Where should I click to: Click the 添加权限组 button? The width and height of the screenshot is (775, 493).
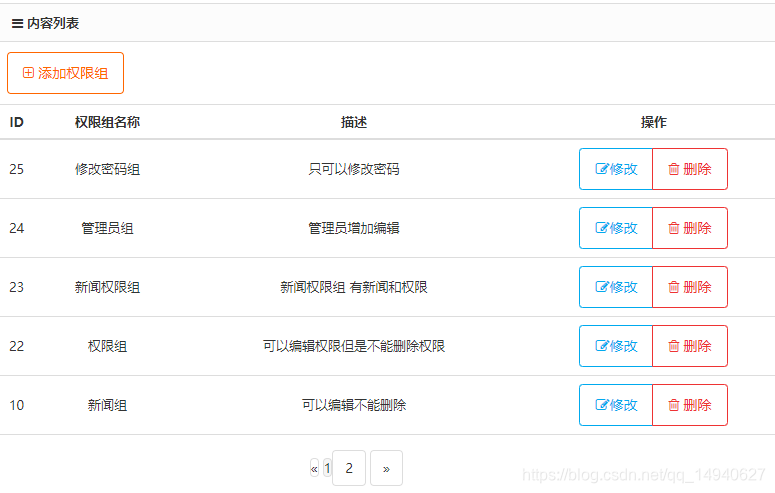(65, 73)
